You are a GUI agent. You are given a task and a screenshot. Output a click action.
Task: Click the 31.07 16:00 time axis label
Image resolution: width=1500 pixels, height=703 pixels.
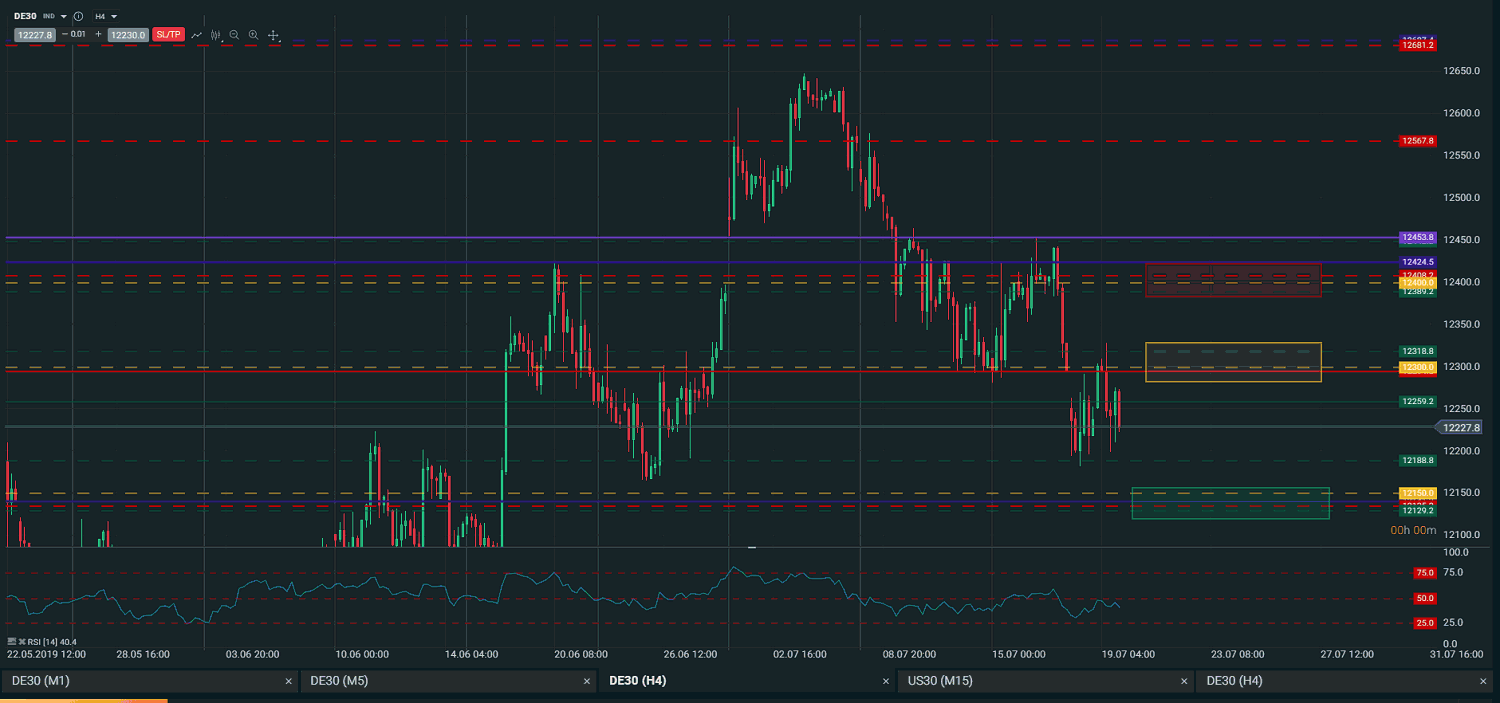coord(1455,655)
